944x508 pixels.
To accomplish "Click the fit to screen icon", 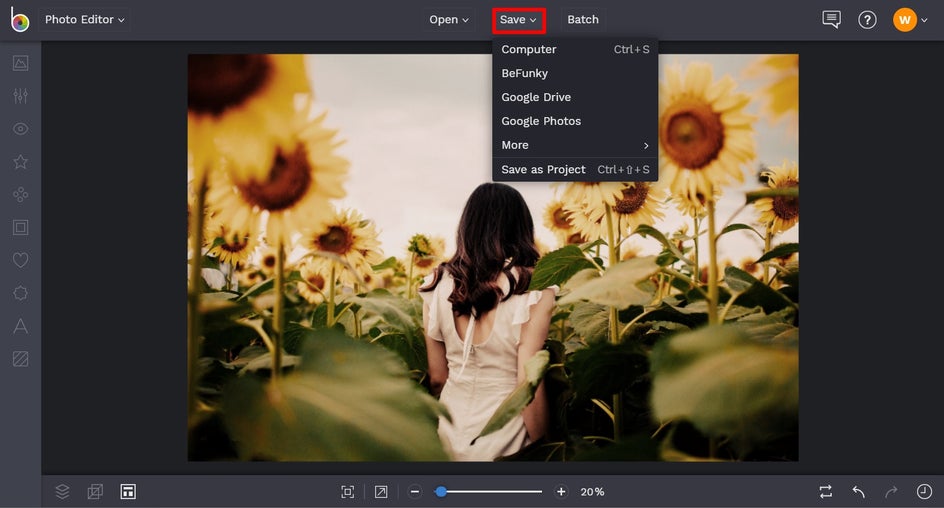I will click(x=347, y=492).
